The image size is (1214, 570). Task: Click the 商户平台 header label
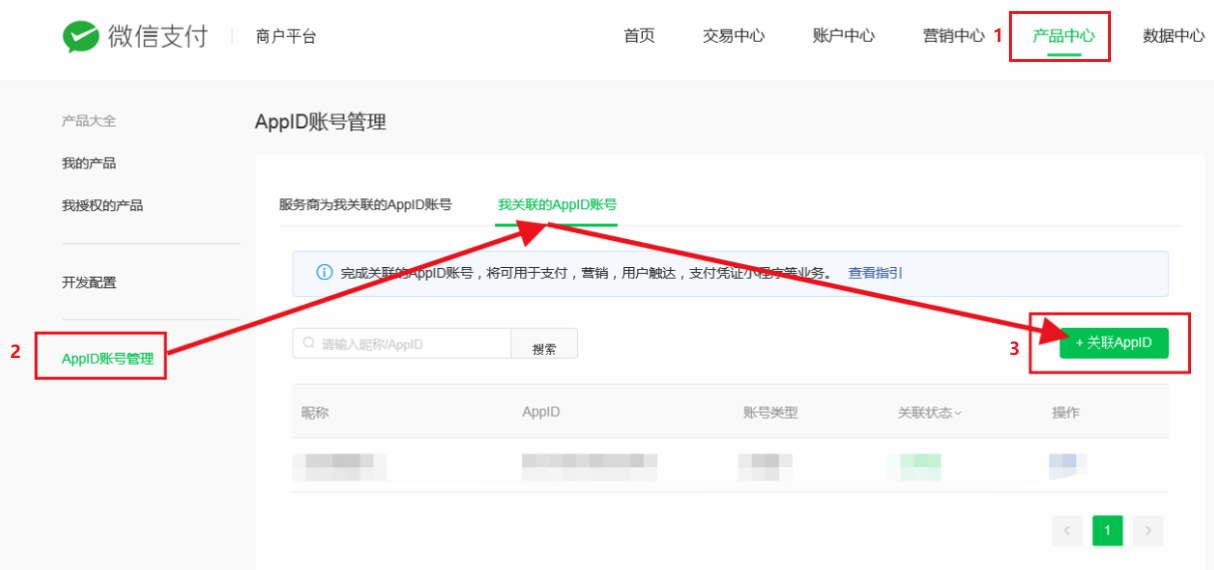click(x=286, y=37)
